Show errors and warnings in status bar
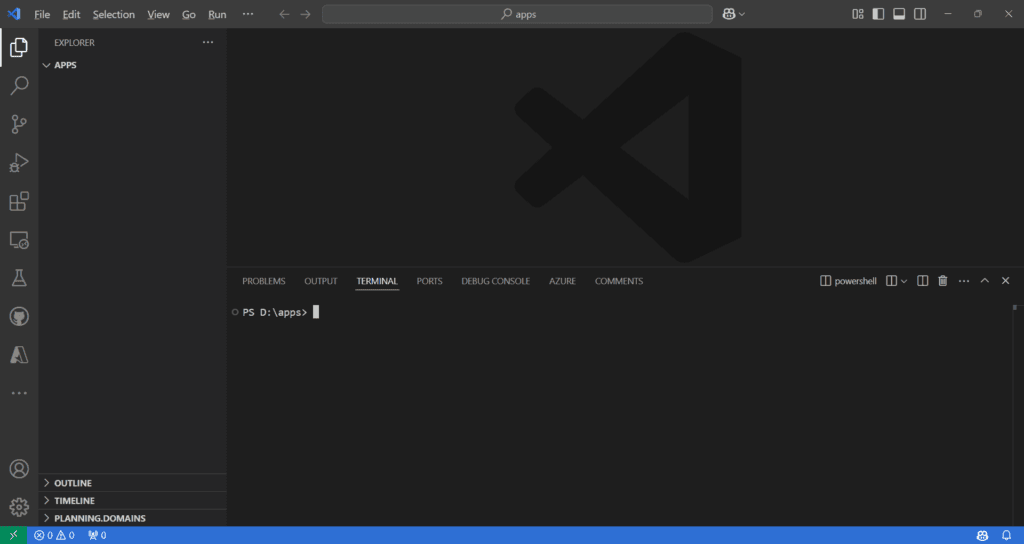The image size is (1024, 544). point(55,536)
